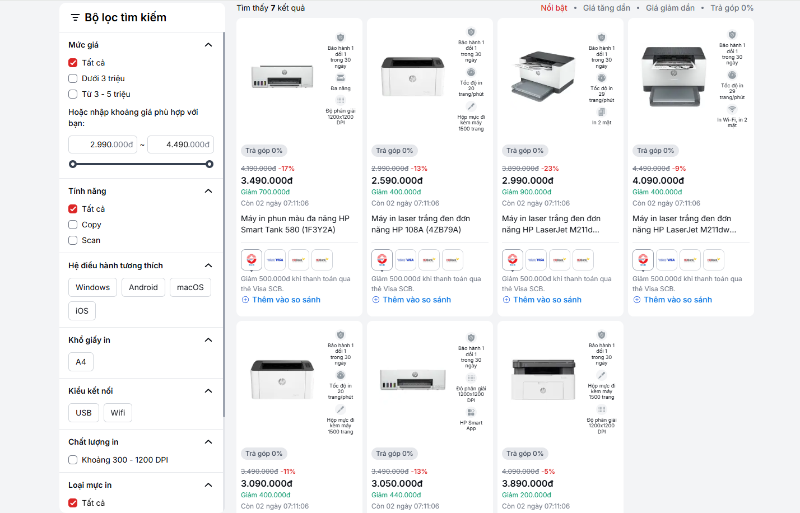Collapse the Hệ điều hành tương thích section
Image resolution: width=800 pixels, height=513 pixels.
[x=208, y=265]
